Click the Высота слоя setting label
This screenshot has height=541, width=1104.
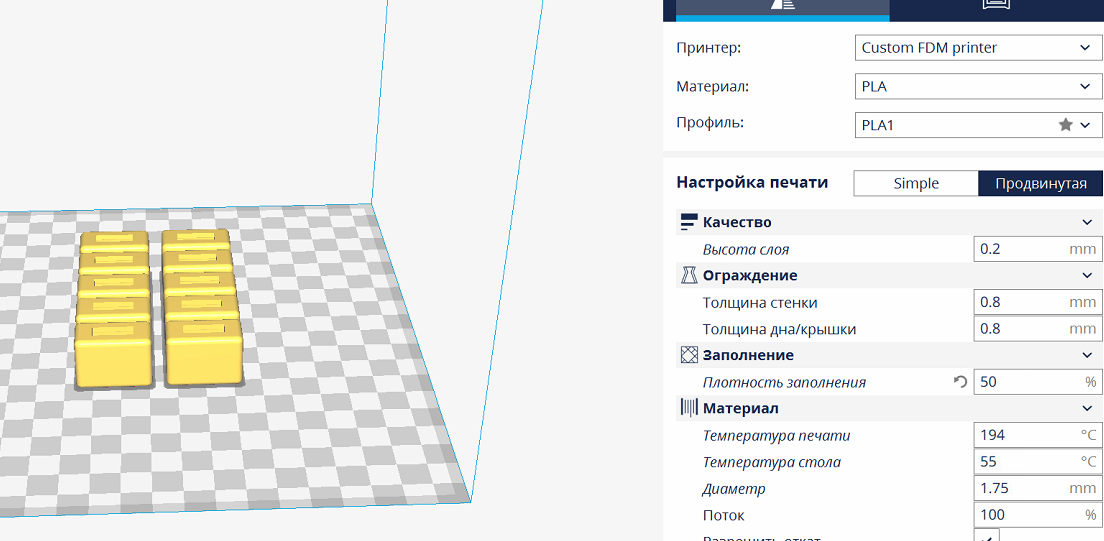pos(746,249)
